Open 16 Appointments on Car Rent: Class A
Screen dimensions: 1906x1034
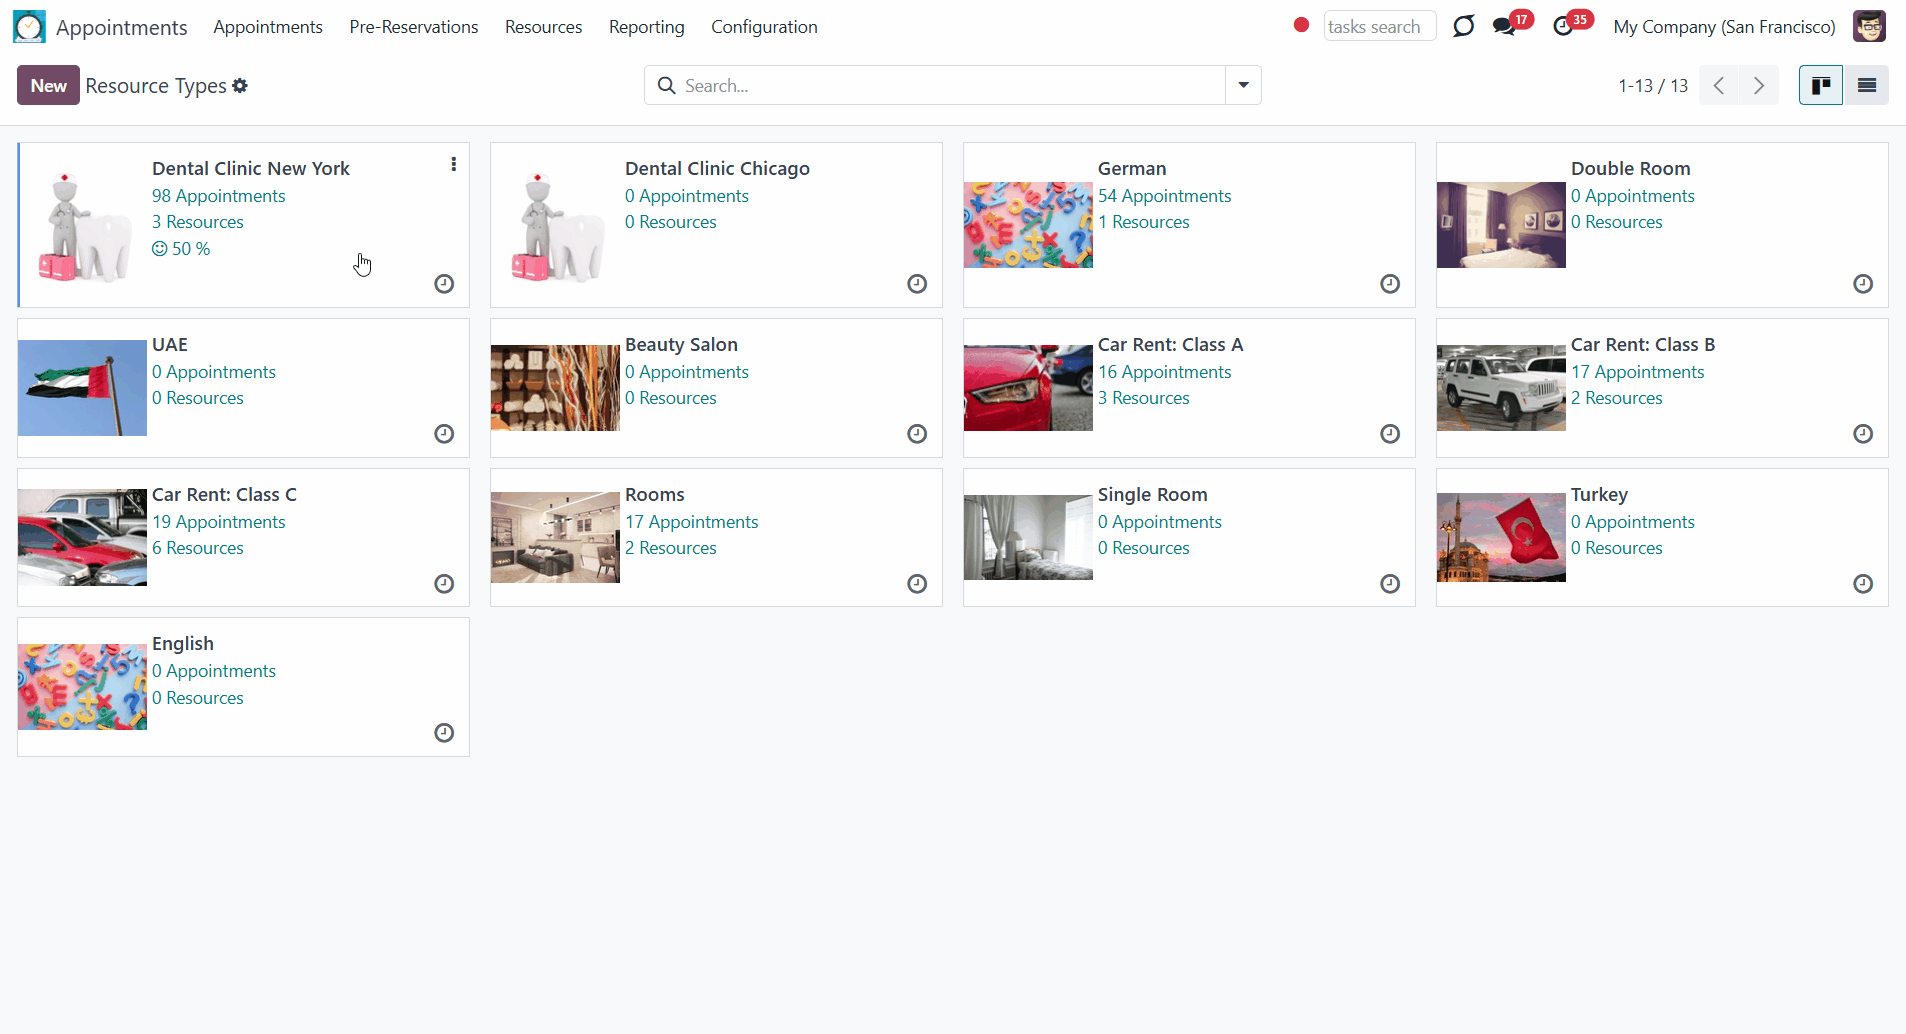(x=1165, y=372)
